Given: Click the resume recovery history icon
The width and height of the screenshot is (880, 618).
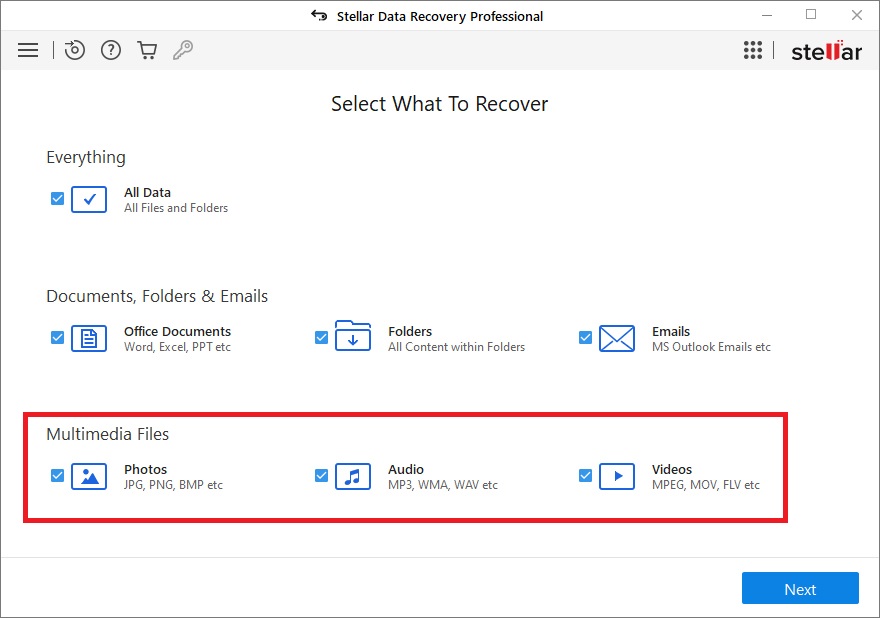Looking at the screenshot, I should tap(74, 50).
